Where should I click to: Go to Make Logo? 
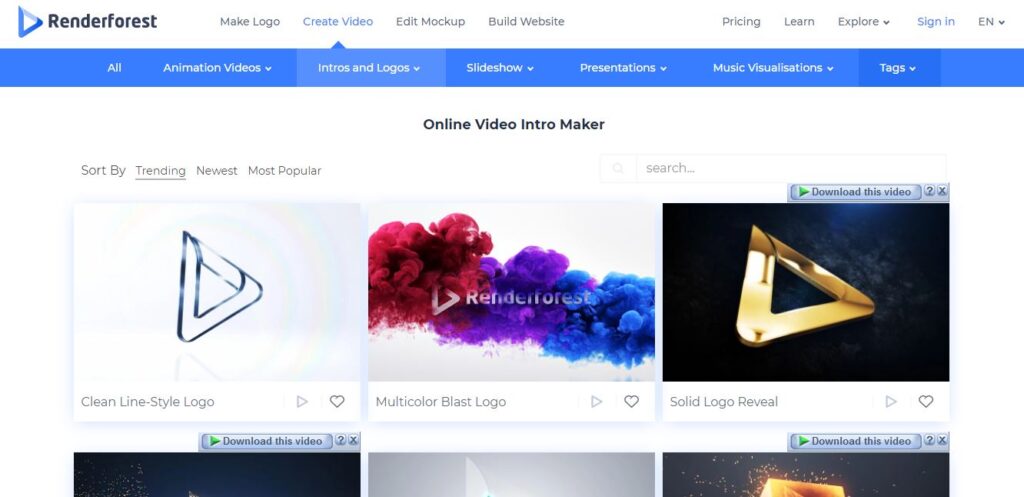[x=250, y=22]
